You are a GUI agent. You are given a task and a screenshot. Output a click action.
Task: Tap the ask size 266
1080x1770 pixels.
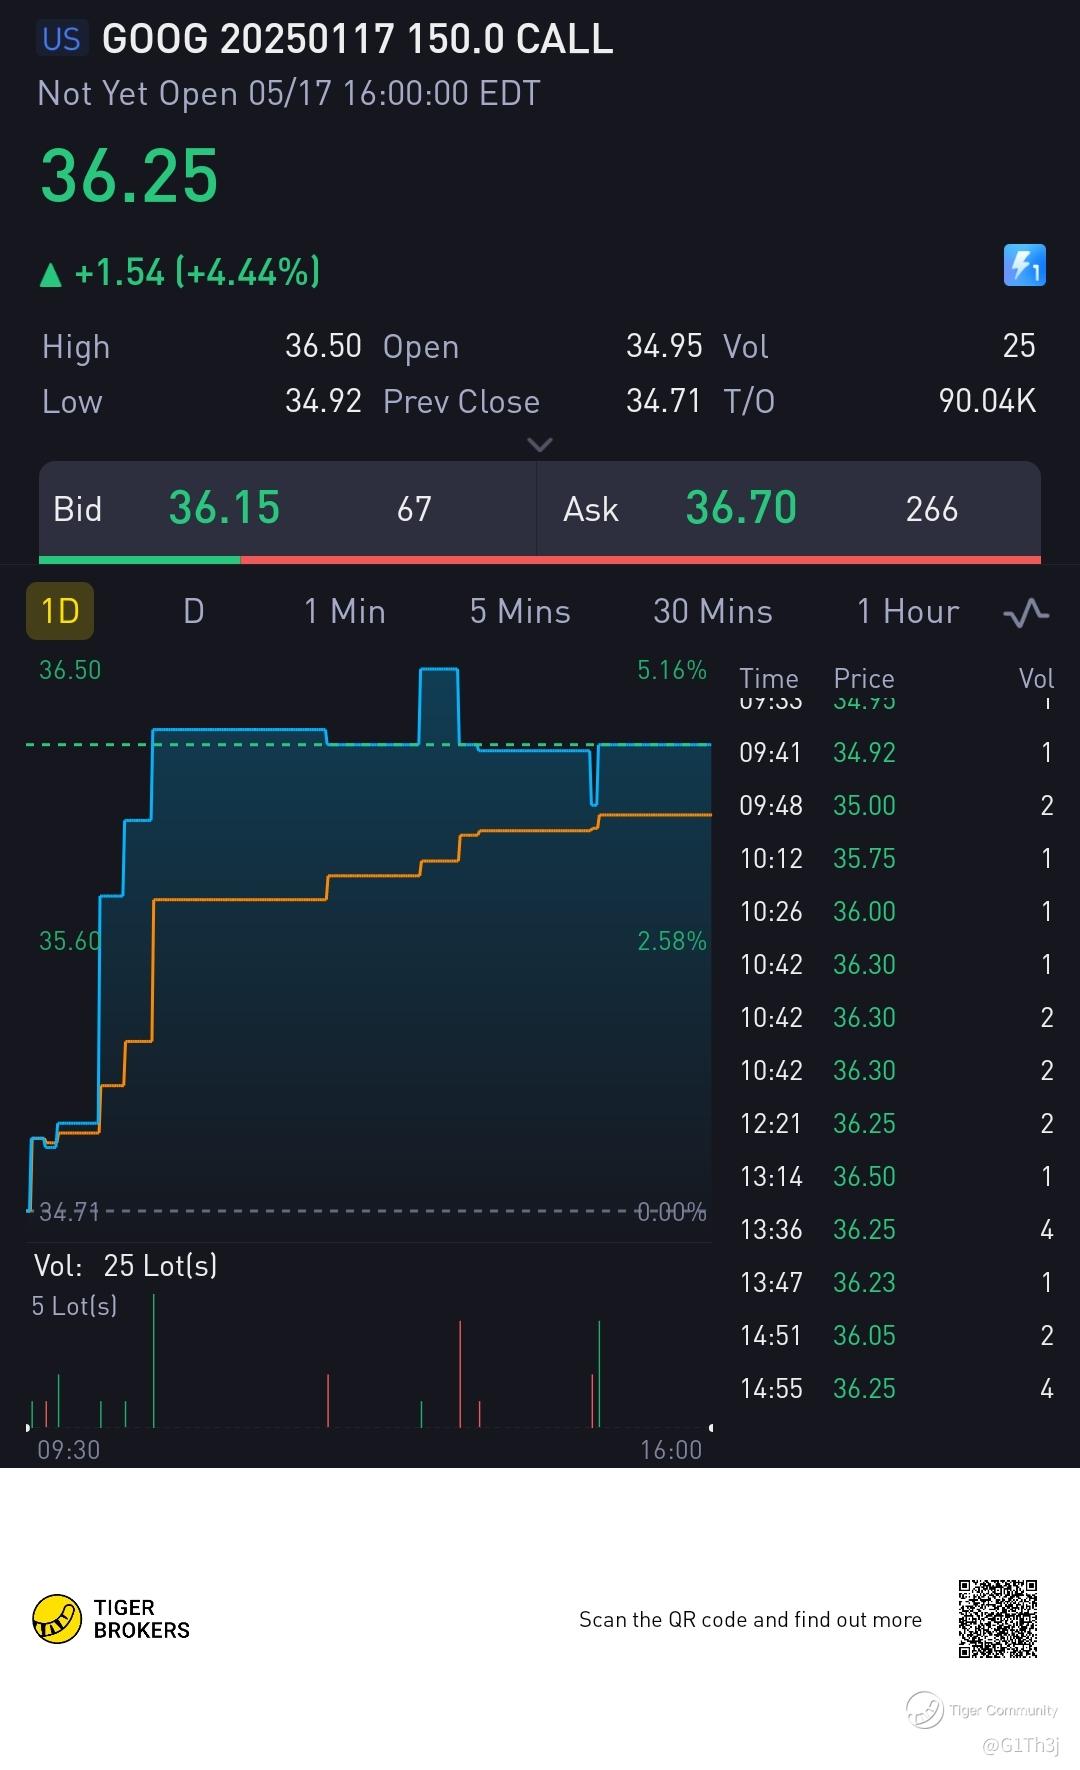(x=932, y=509)
